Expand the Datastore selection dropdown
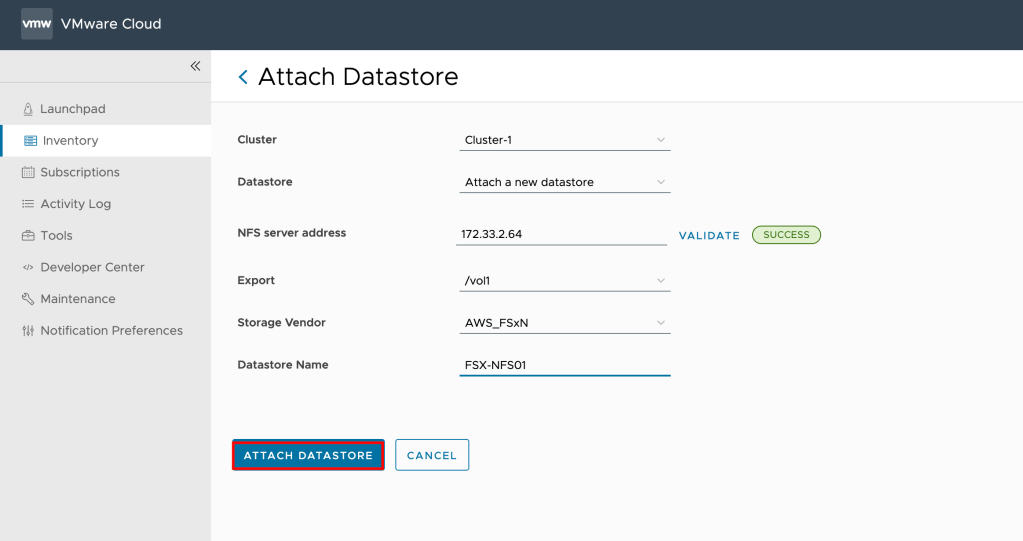This screenshot has width=1023, height=541. point(564,182)
